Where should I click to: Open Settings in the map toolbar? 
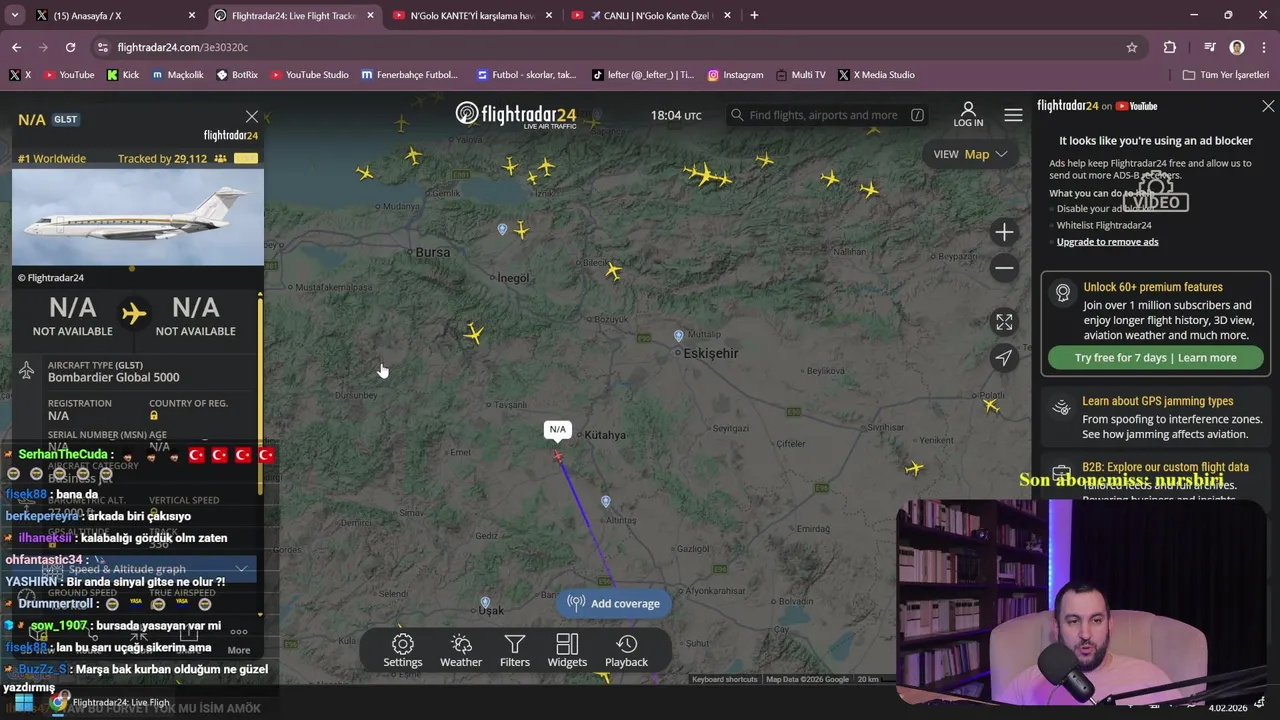[403, 650]
